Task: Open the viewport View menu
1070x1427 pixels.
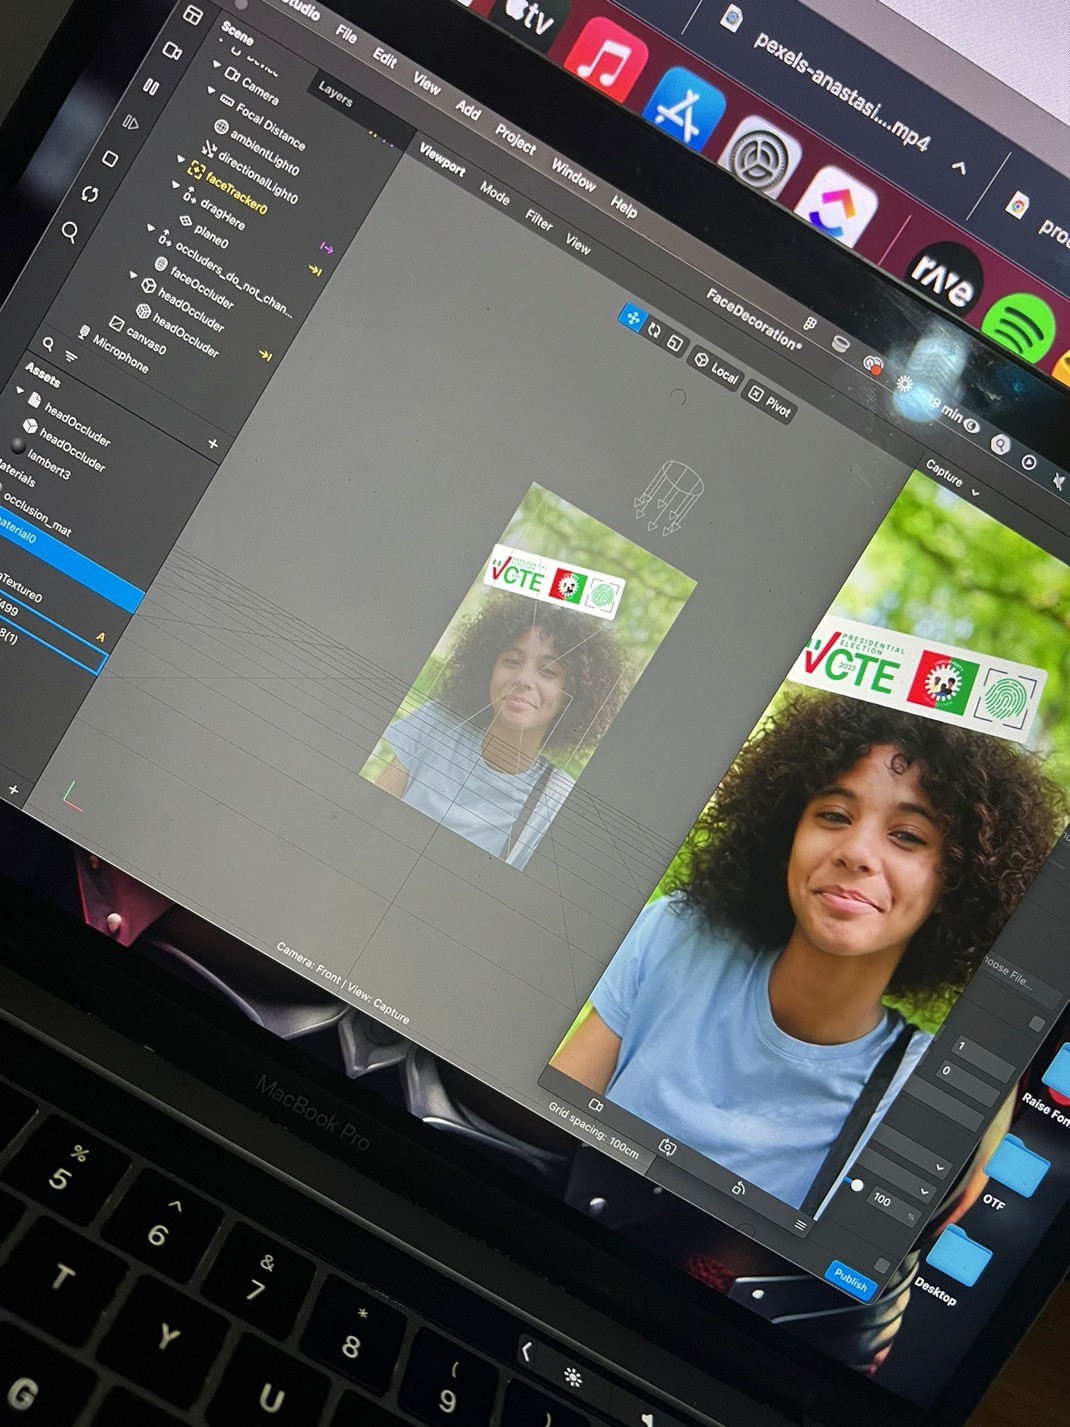Action: (x=578, y=243)
